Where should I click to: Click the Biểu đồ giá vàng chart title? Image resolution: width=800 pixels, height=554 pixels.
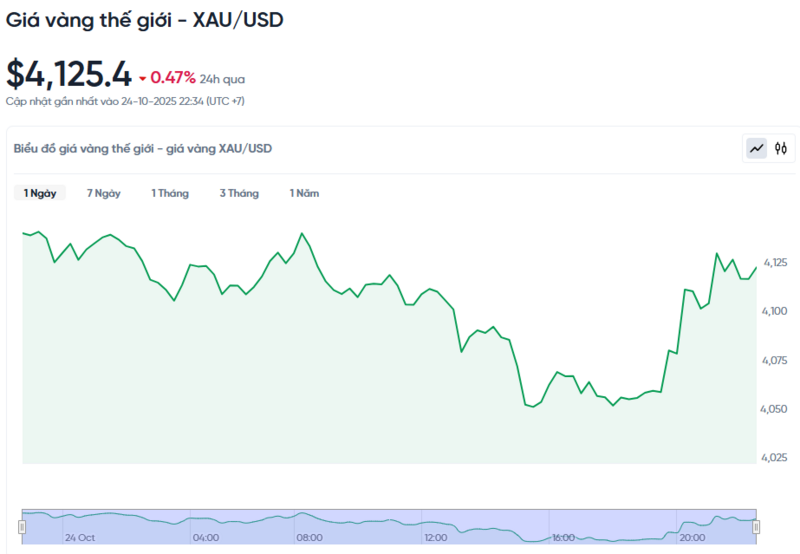(x=143, y=149)
